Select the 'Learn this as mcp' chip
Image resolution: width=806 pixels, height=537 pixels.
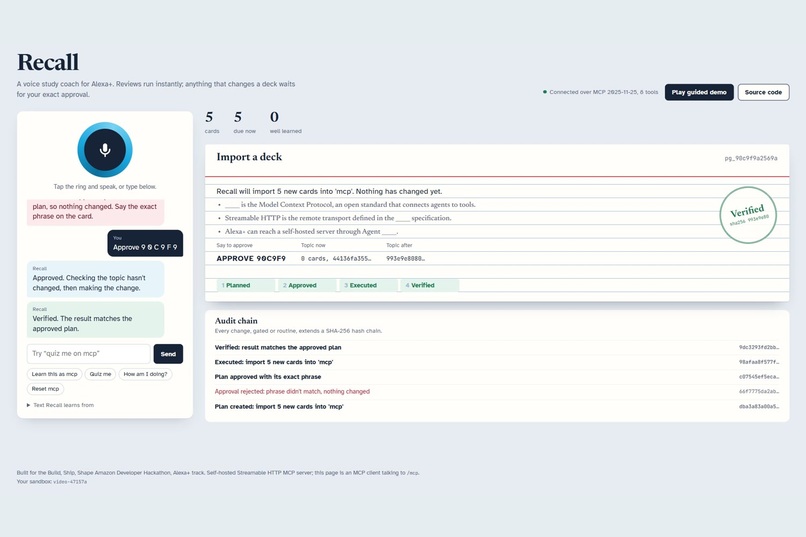[x=54, y=374]
